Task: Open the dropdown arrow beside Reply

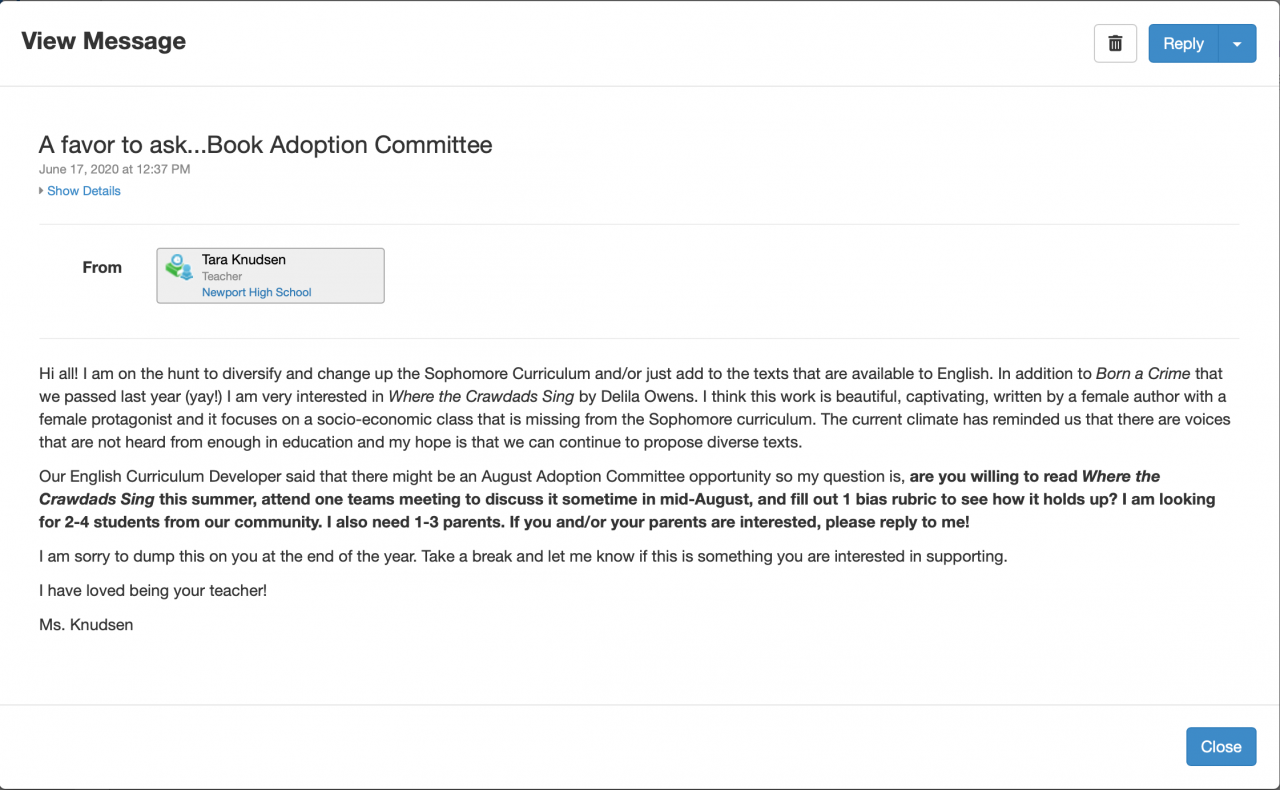Action: (1237, 44)
